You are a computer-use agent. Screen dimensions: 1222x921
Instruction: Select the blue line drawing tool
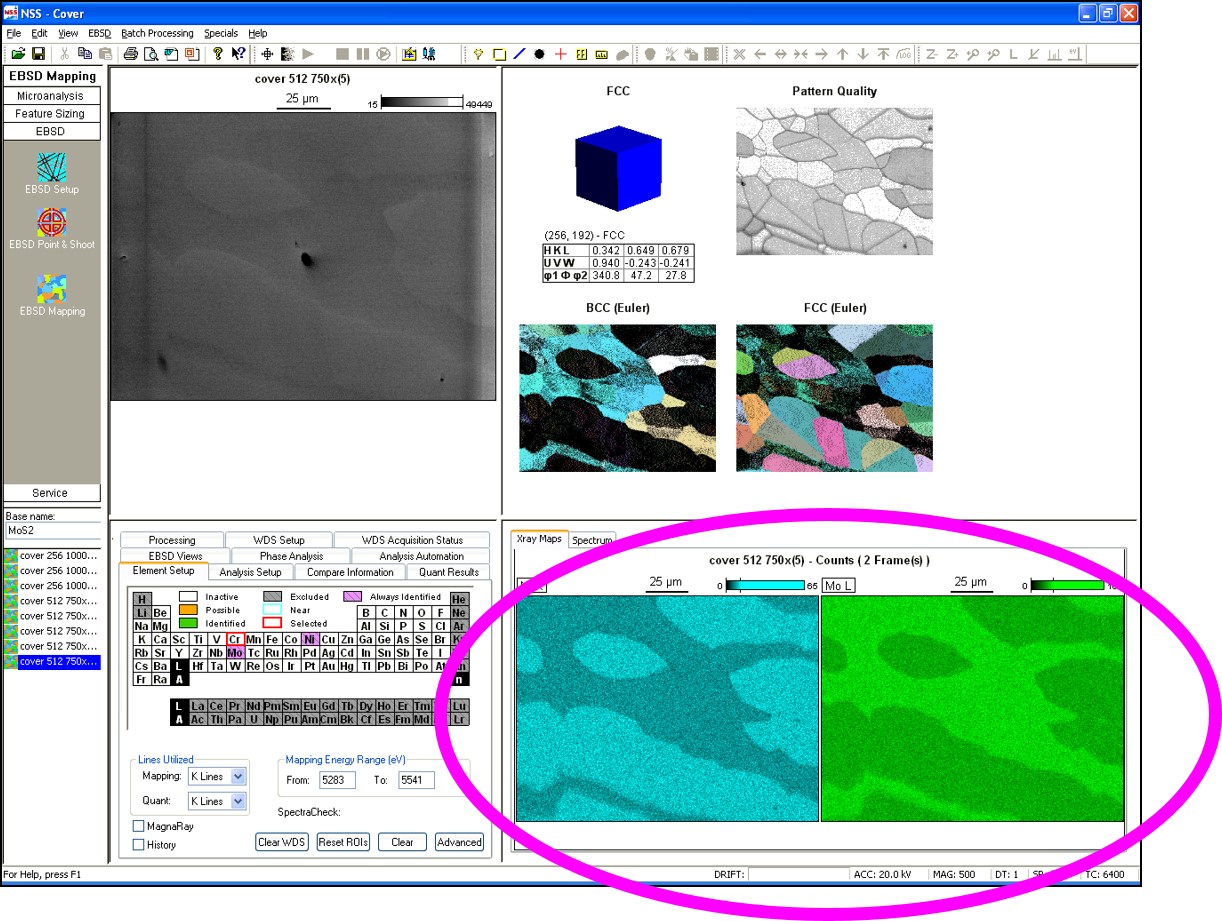coord(519,54)
